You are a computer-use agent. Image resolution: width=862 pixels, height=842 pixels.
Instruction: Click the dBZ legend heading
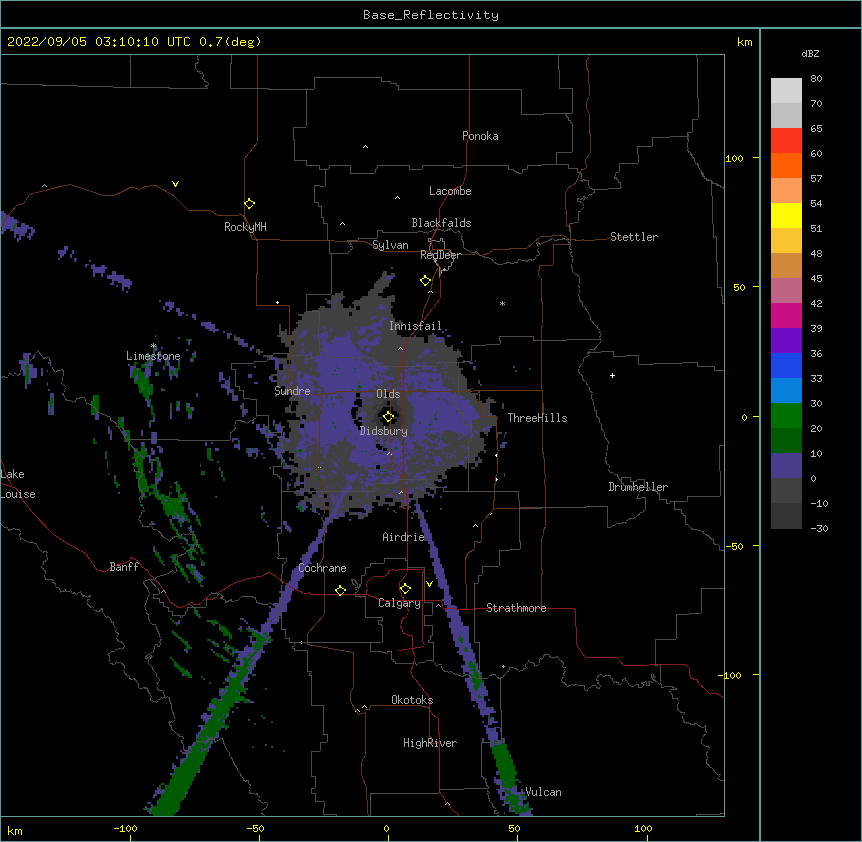click(810, 54)
